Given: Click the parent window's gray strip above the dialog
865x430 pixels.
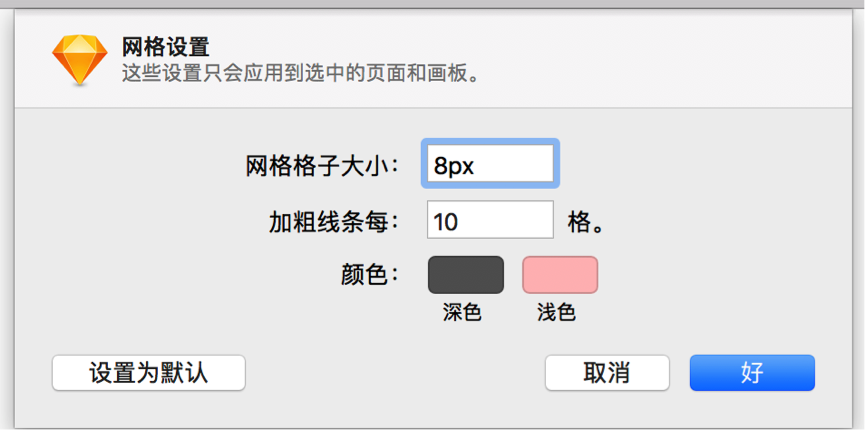Looking at the screenshot, I should point(432,3).
